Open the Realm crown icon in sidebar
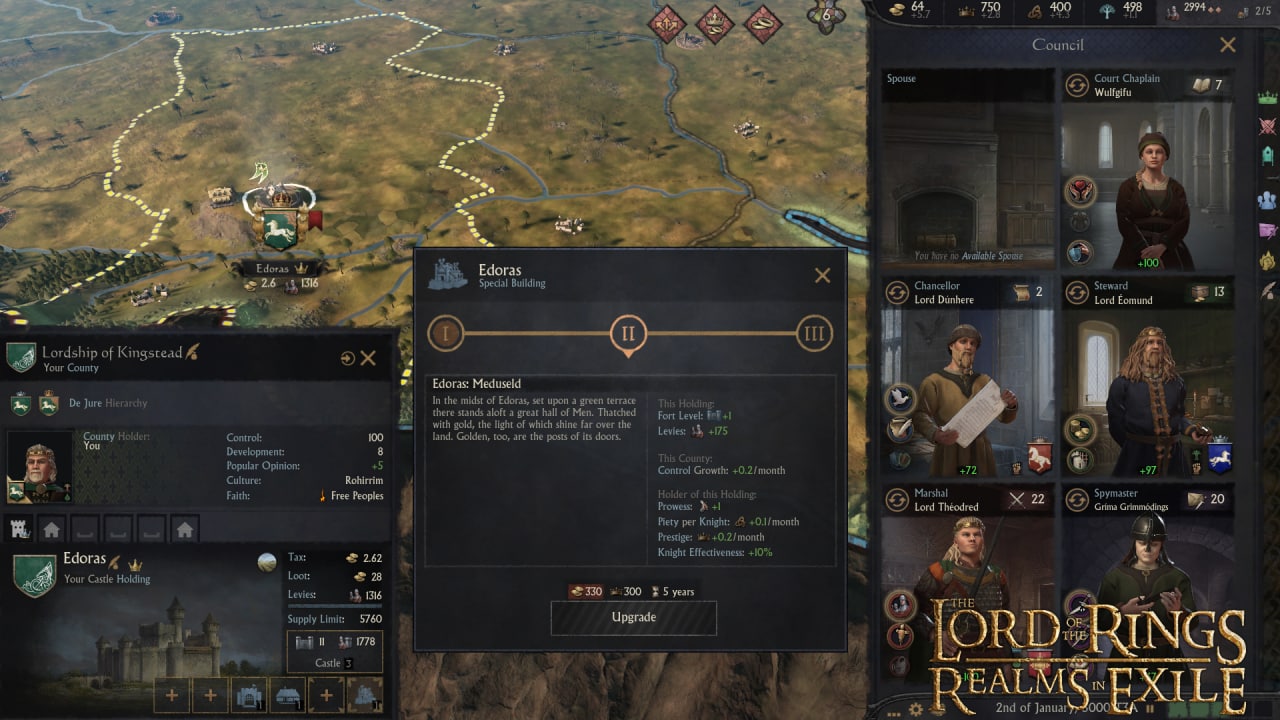The height and width of the screenshot is (720, 1280). (1268, 98)
